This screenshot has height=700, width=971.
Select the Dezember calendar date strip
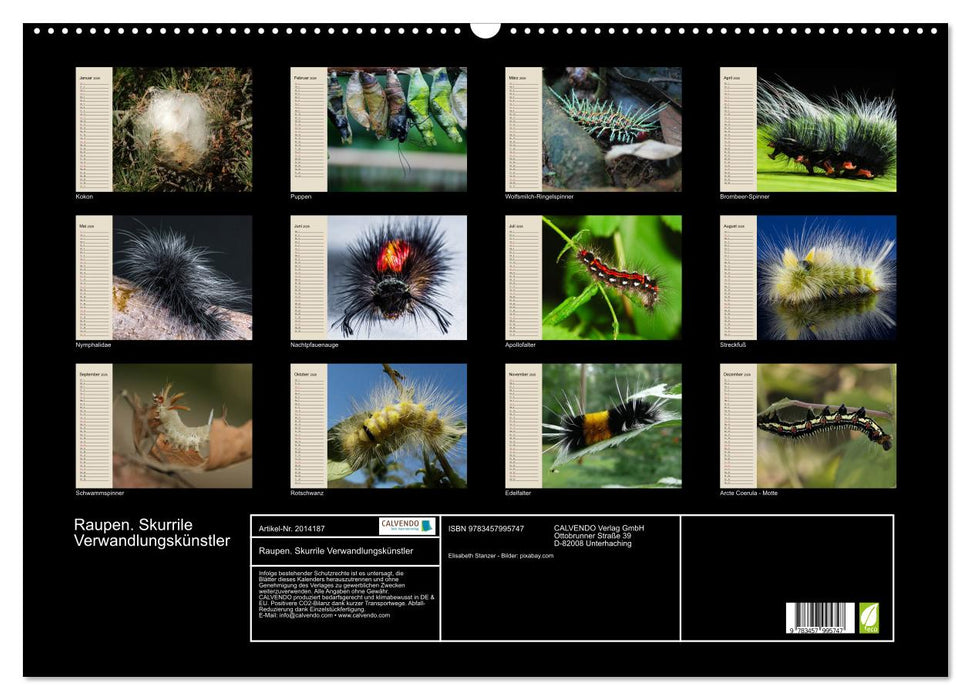[x=738, y=425]
